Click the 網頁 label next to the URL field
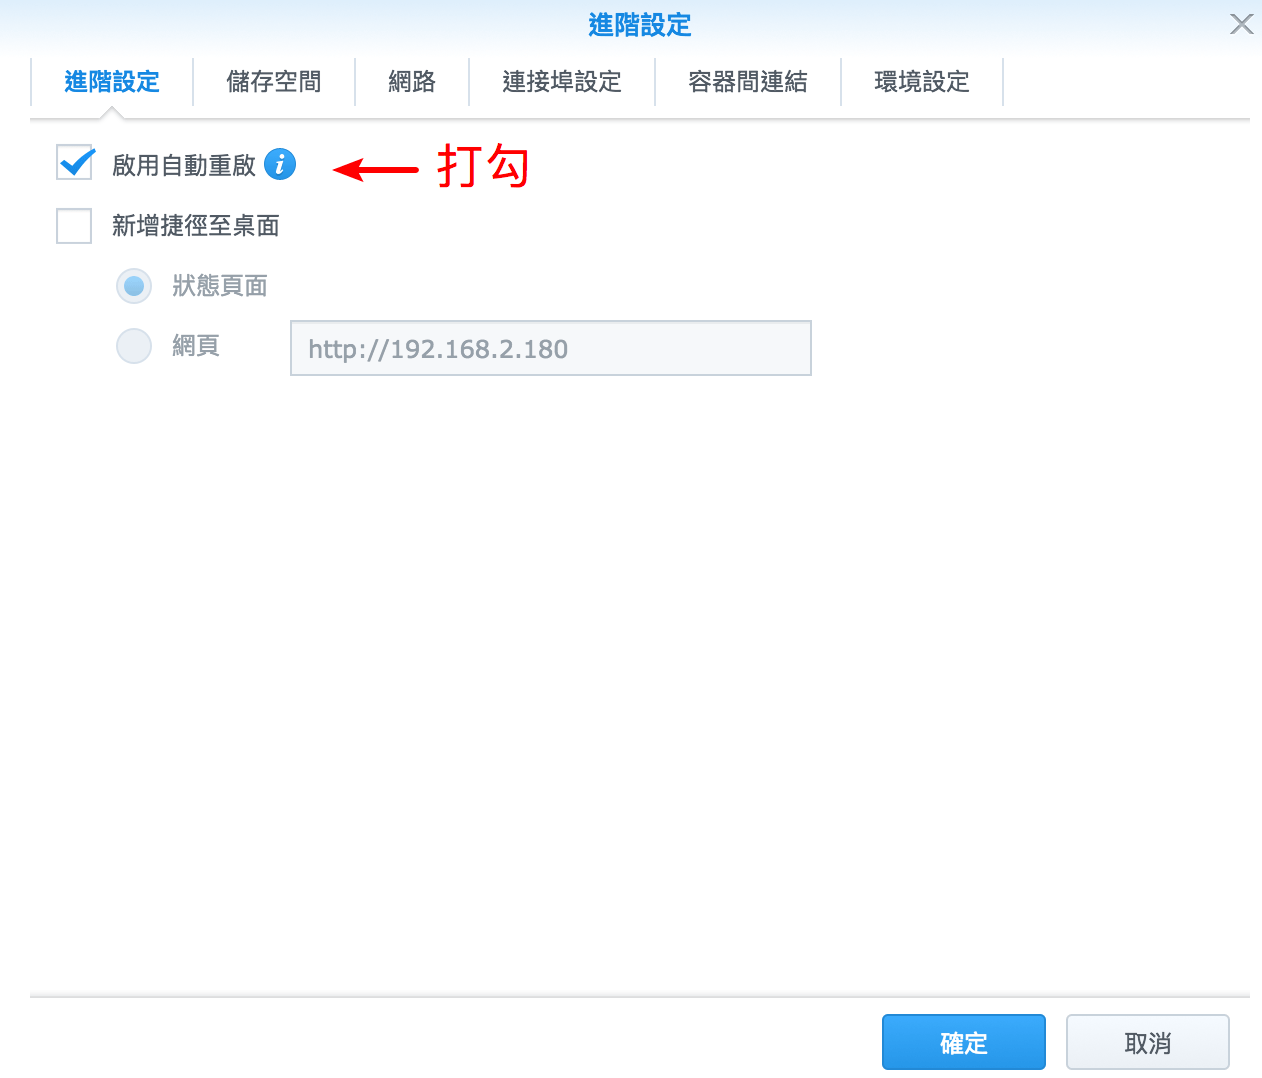This screenshot has height=1078, width=1262. coord(196,346)
